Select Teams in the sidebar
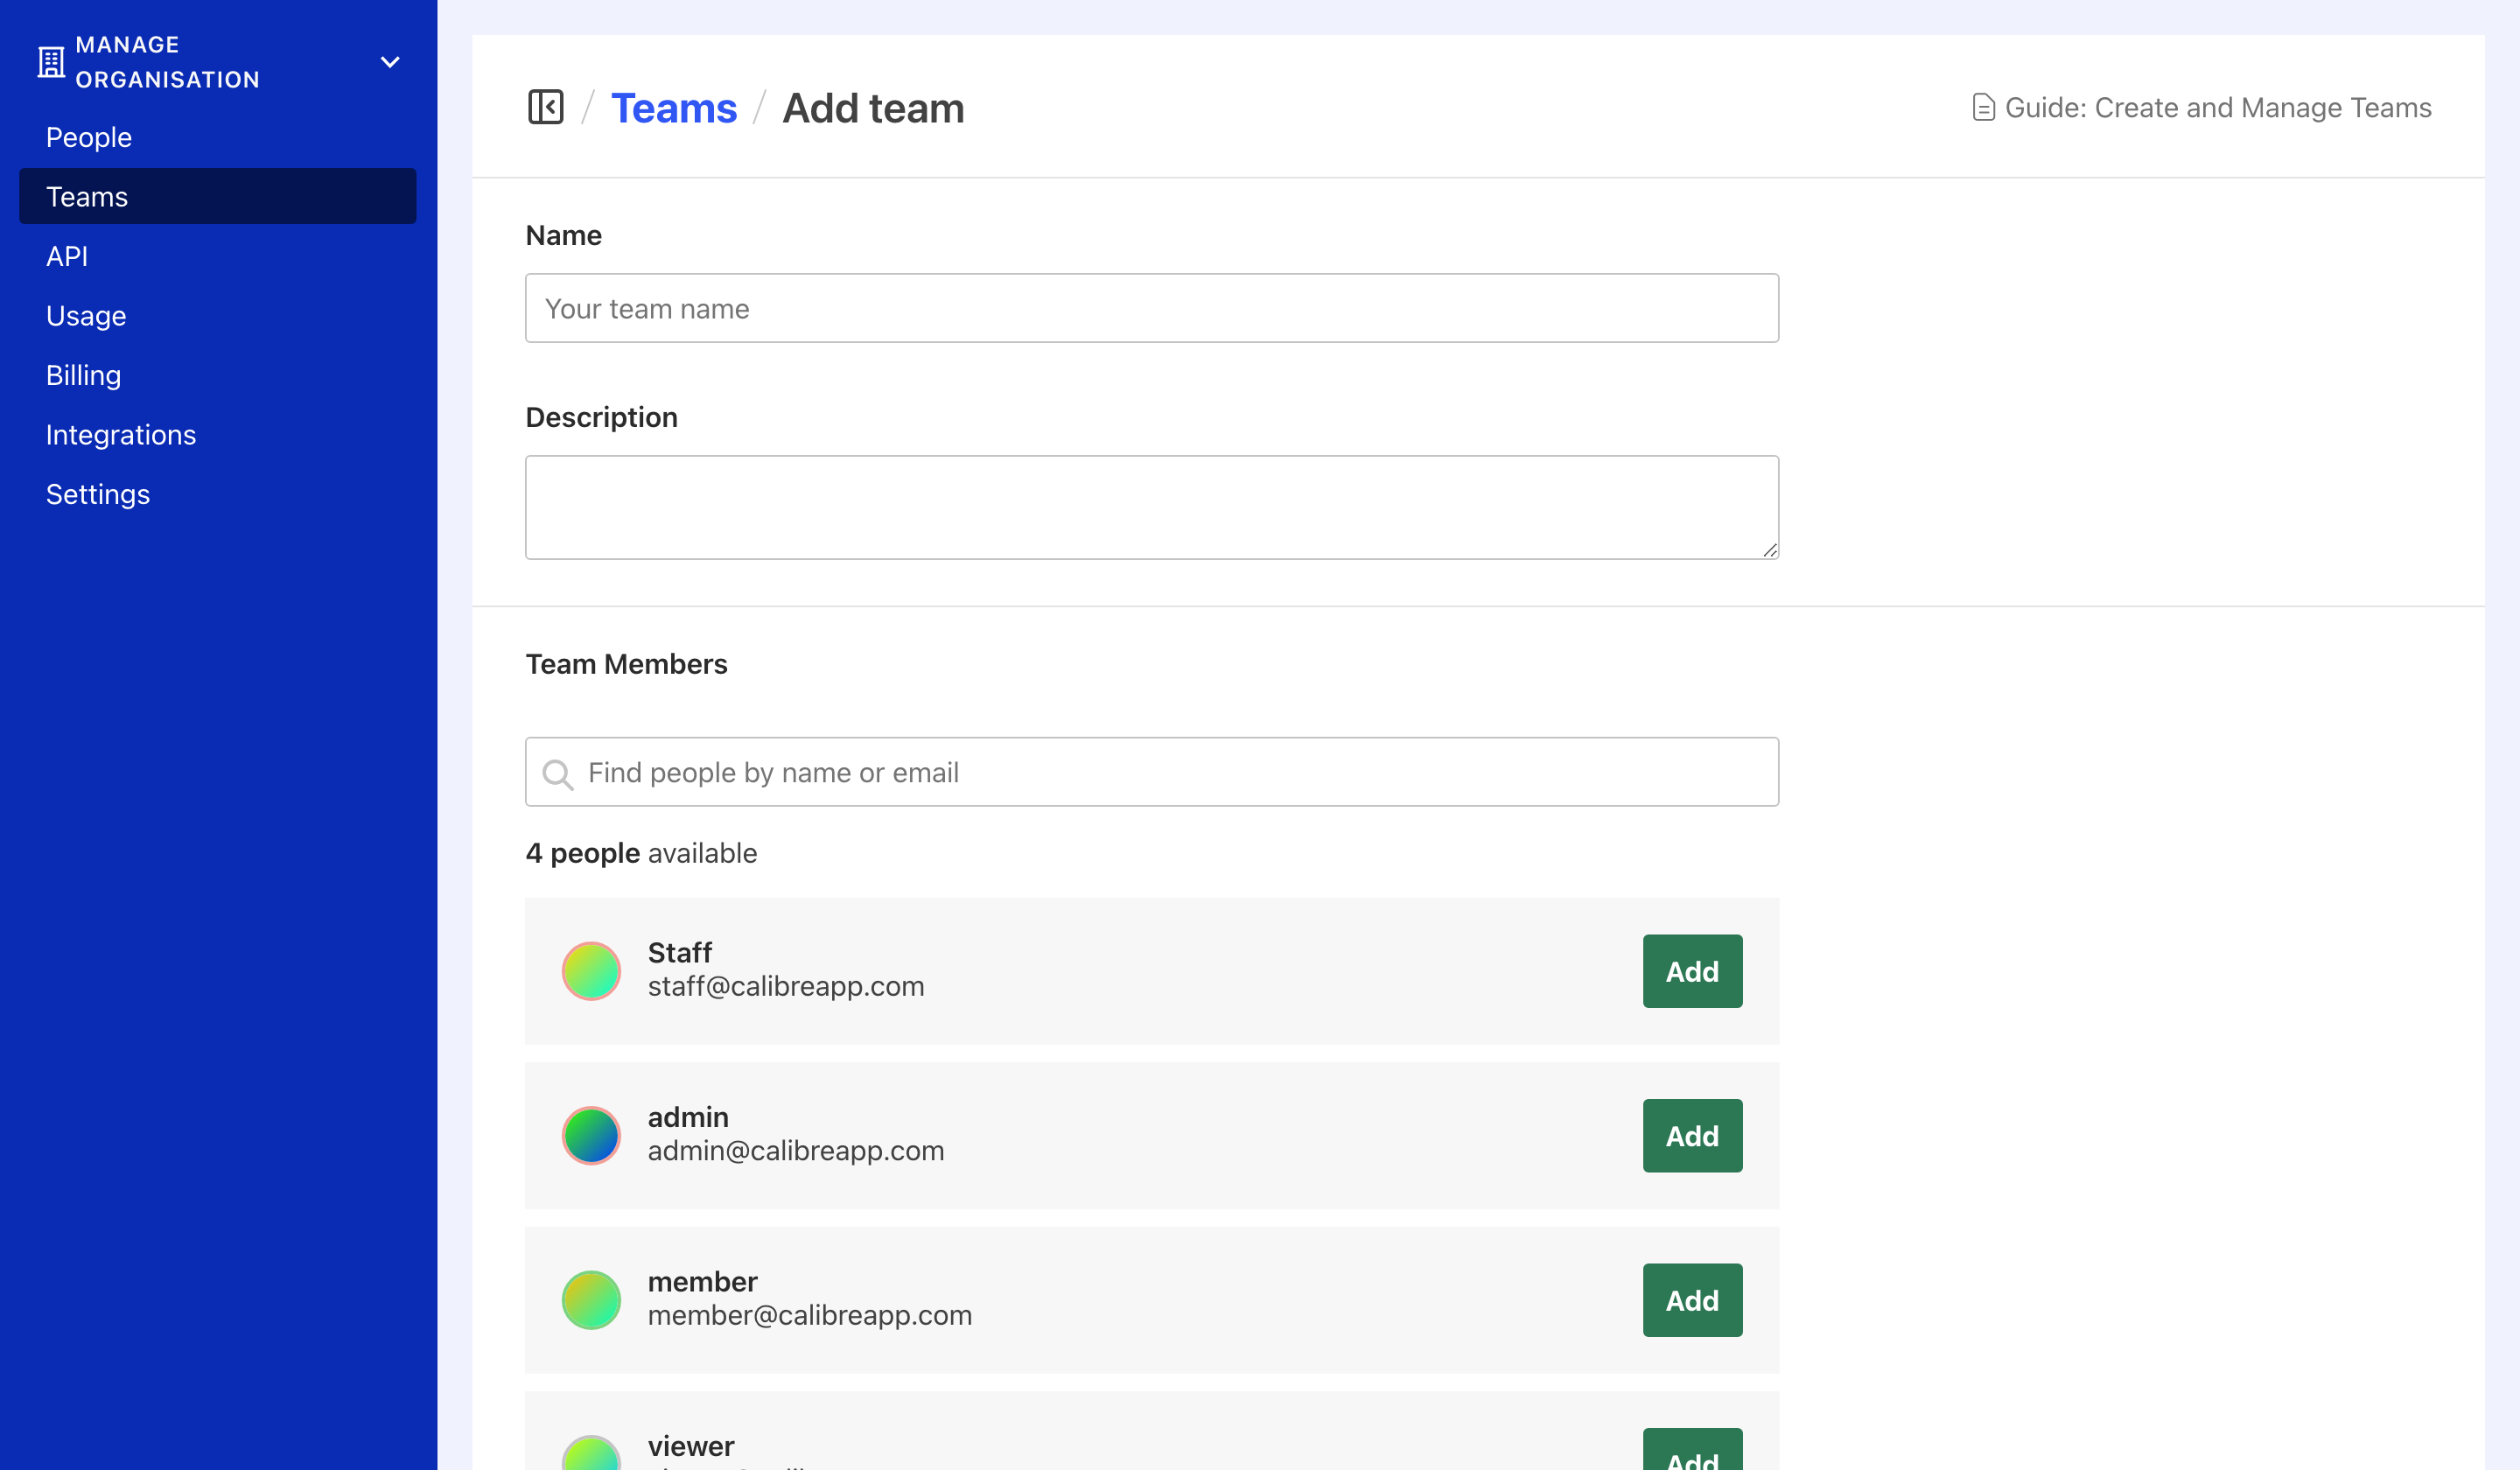Screen dimensions: 2520x1470 (86, 196)
